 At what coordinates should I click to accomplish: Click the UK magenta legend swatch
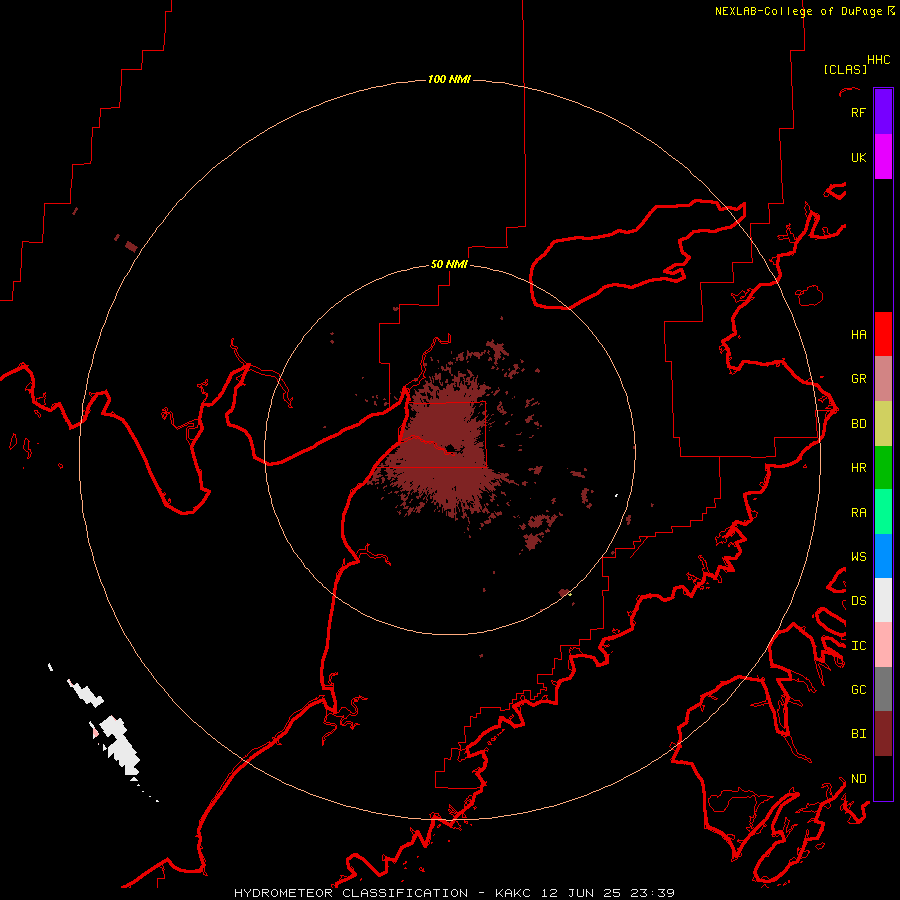883,157
